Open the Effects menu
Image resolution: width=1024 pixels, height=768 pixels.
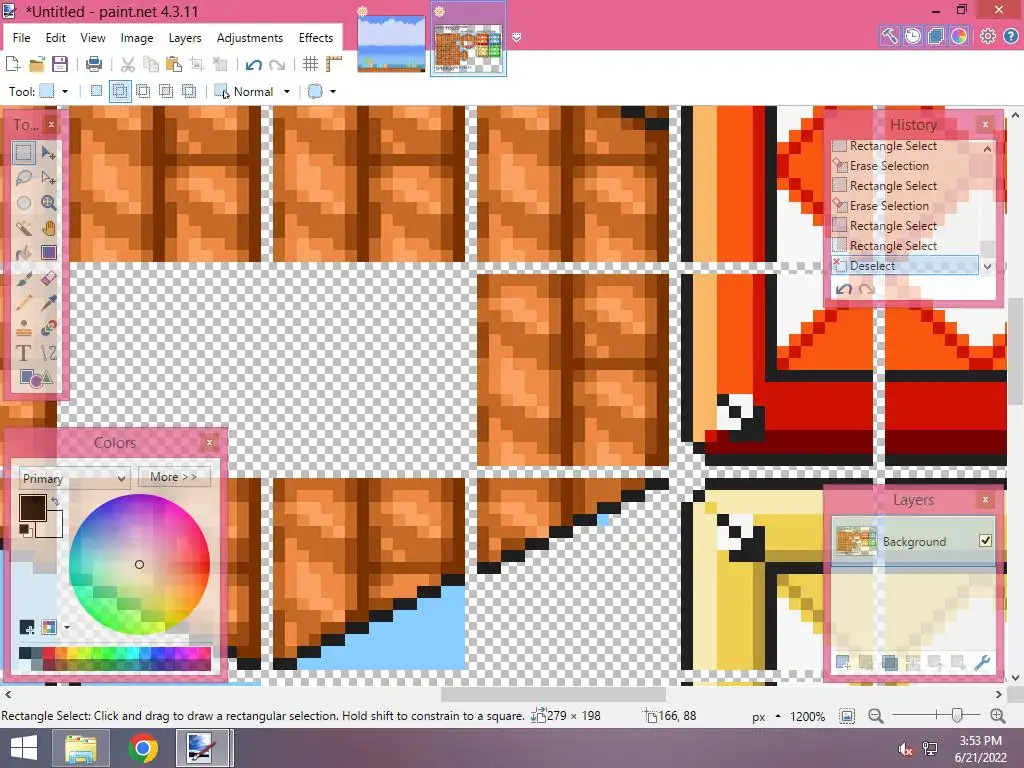pyautogui.click(x=315, y=38)
